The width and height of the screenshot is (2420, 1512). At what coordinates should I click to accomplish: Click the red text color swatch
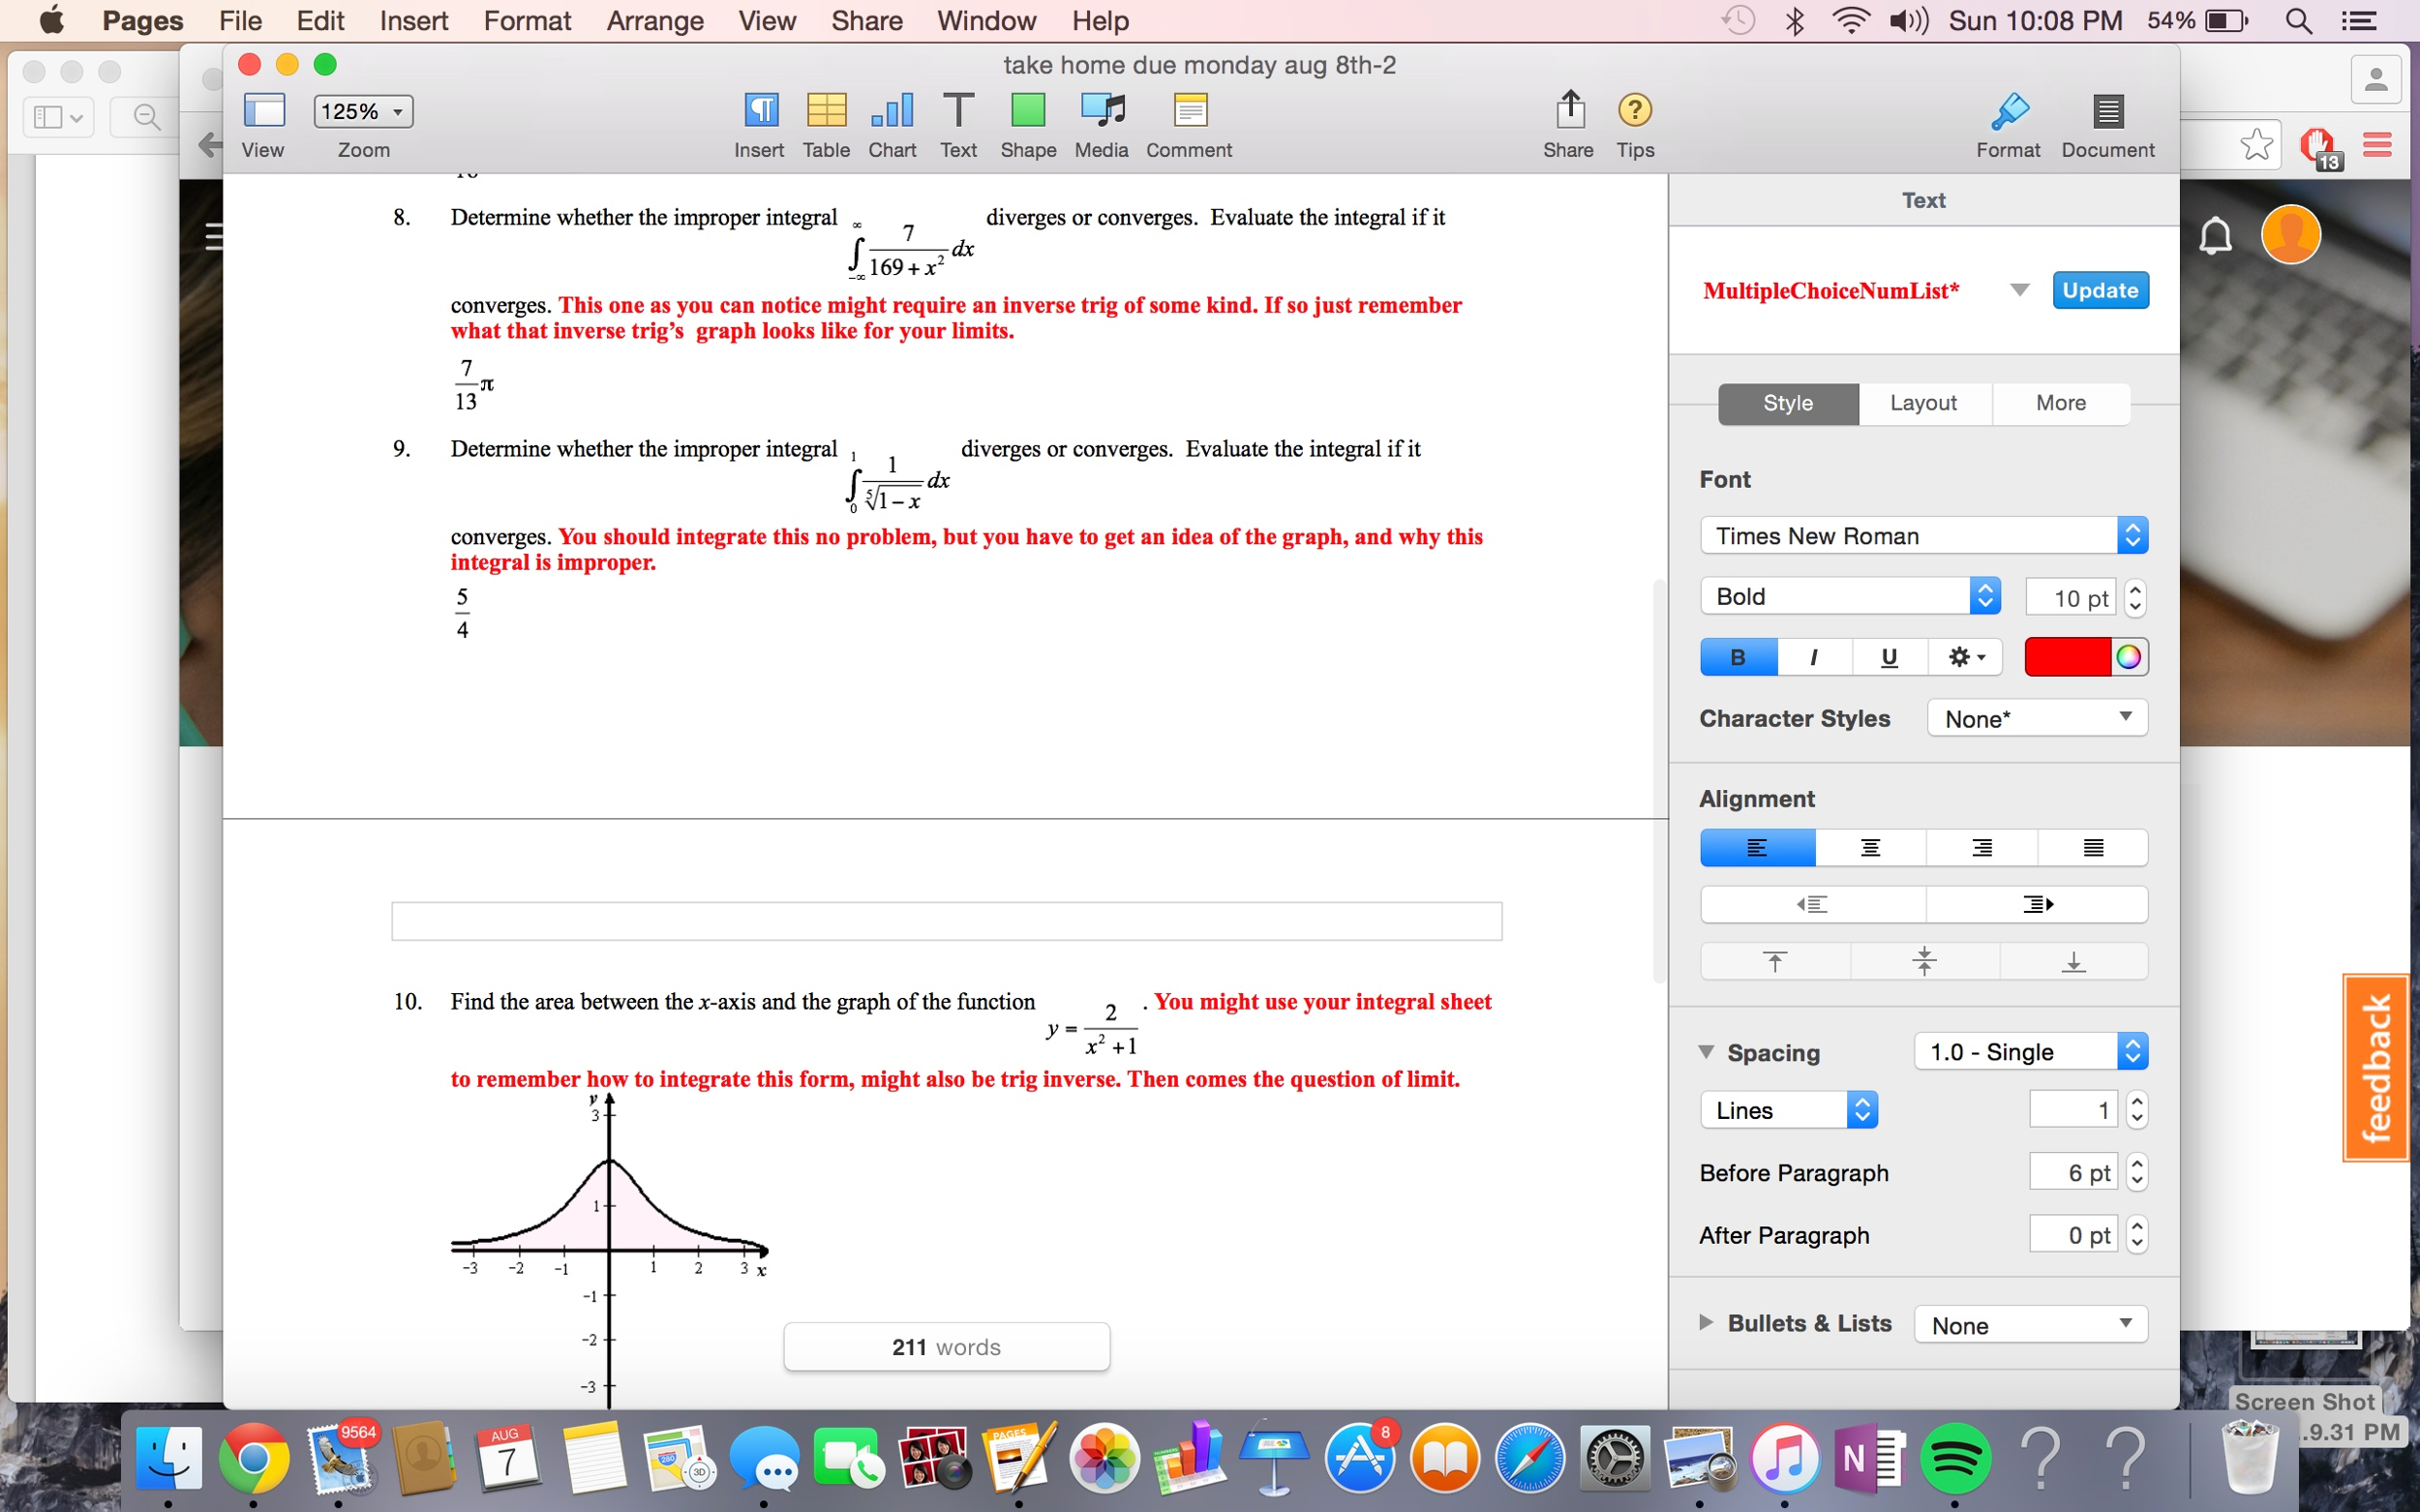(2067, 657)
